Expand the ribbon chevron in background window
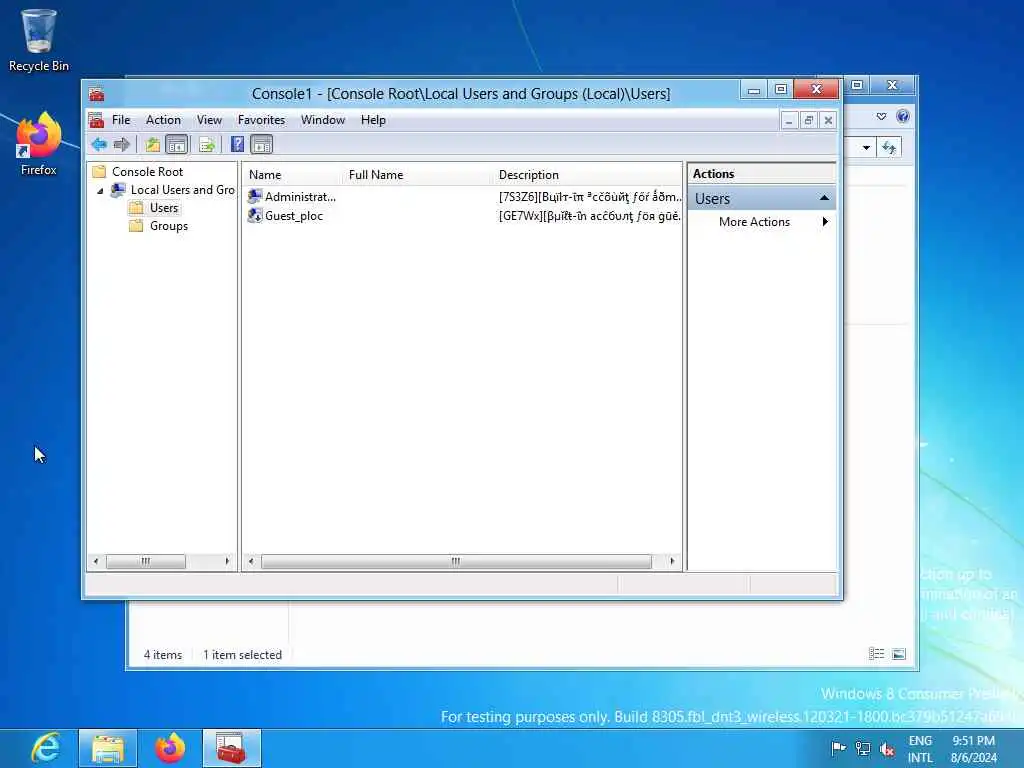This screenshot has height=768, width=1024. (881, 116)
